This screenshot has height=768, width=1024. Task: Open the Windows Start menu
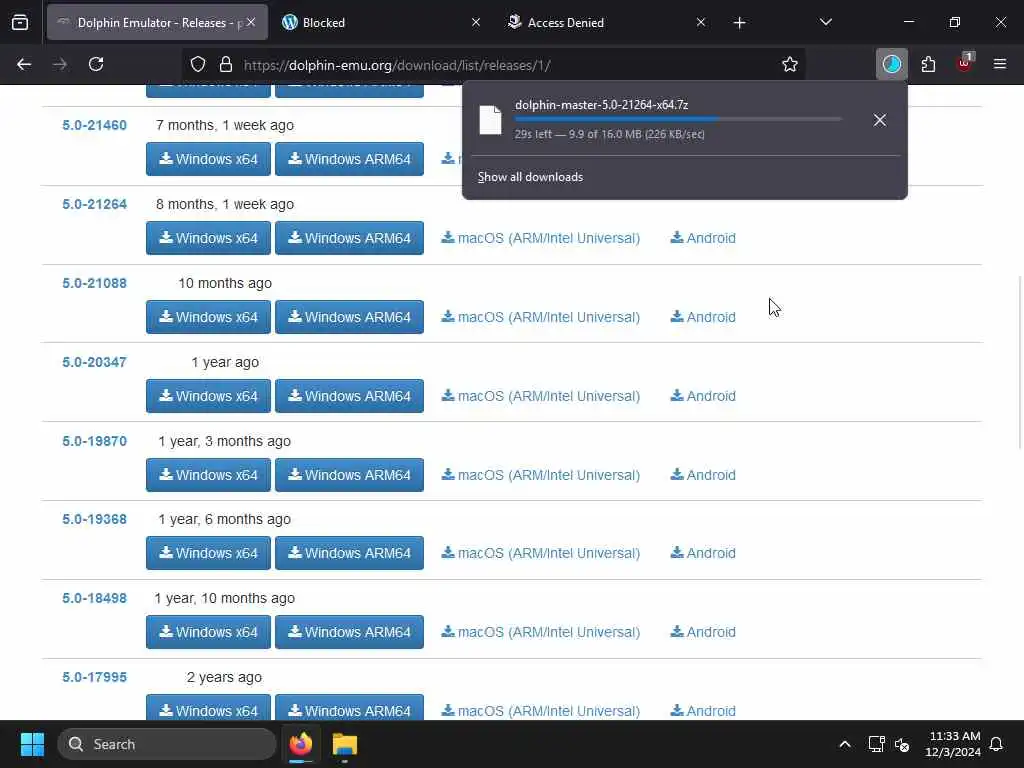[32, 744]
